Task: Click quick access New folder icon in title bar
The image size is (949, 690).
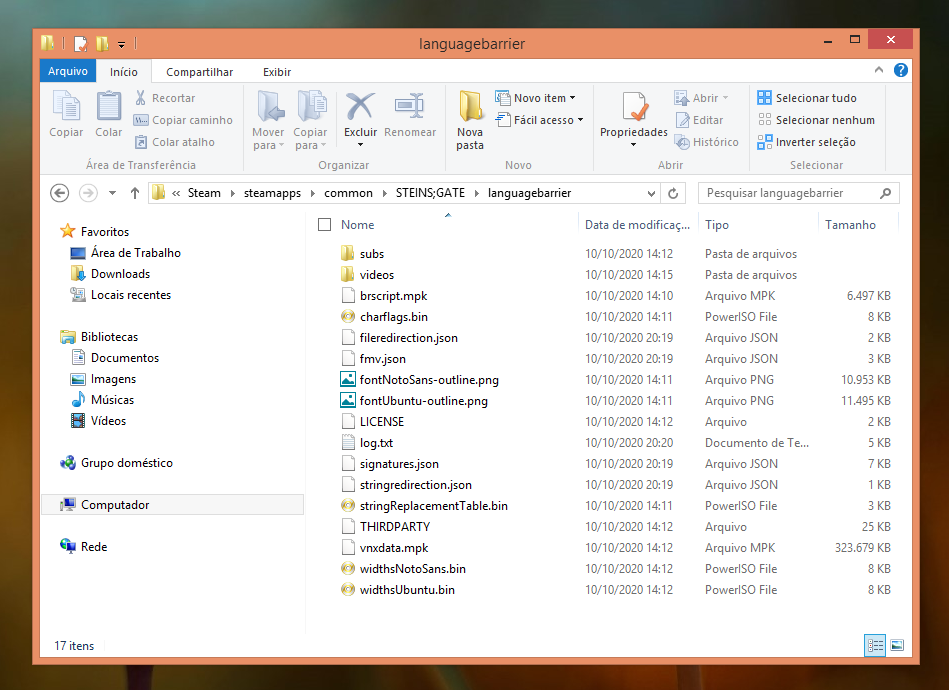Action: click(x=102, y=44)
